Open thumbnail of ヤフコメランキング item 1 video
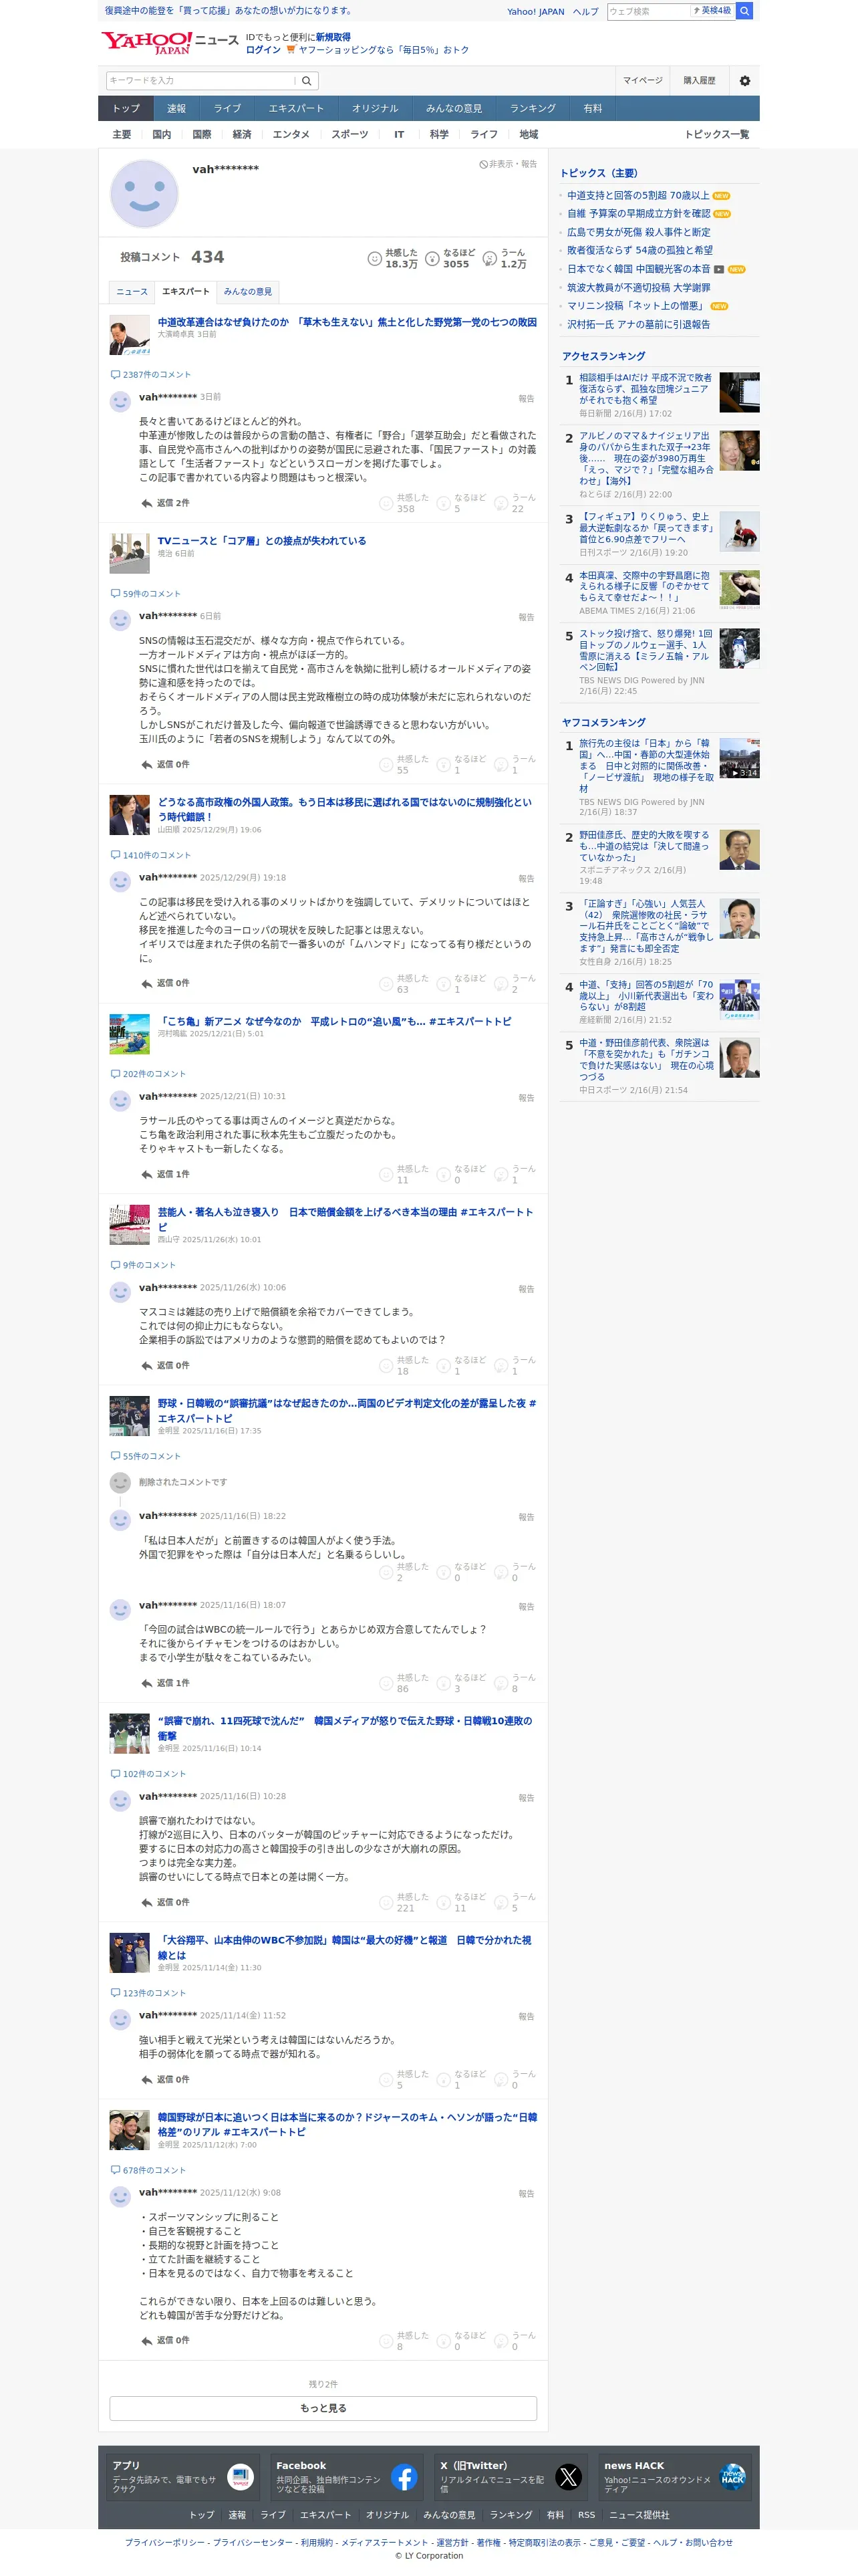Viewport: 858px width, 2576px height. [x=739, y=759]
